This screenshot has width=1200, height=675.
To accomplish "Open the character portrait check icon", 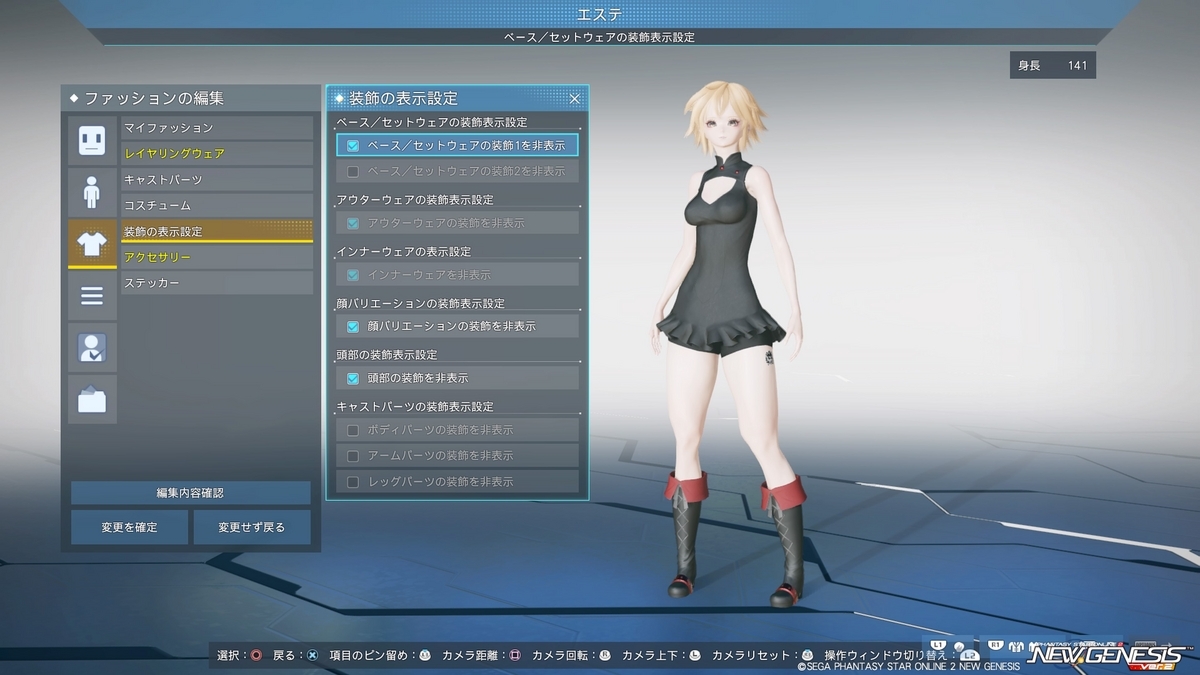I will 92,347.
